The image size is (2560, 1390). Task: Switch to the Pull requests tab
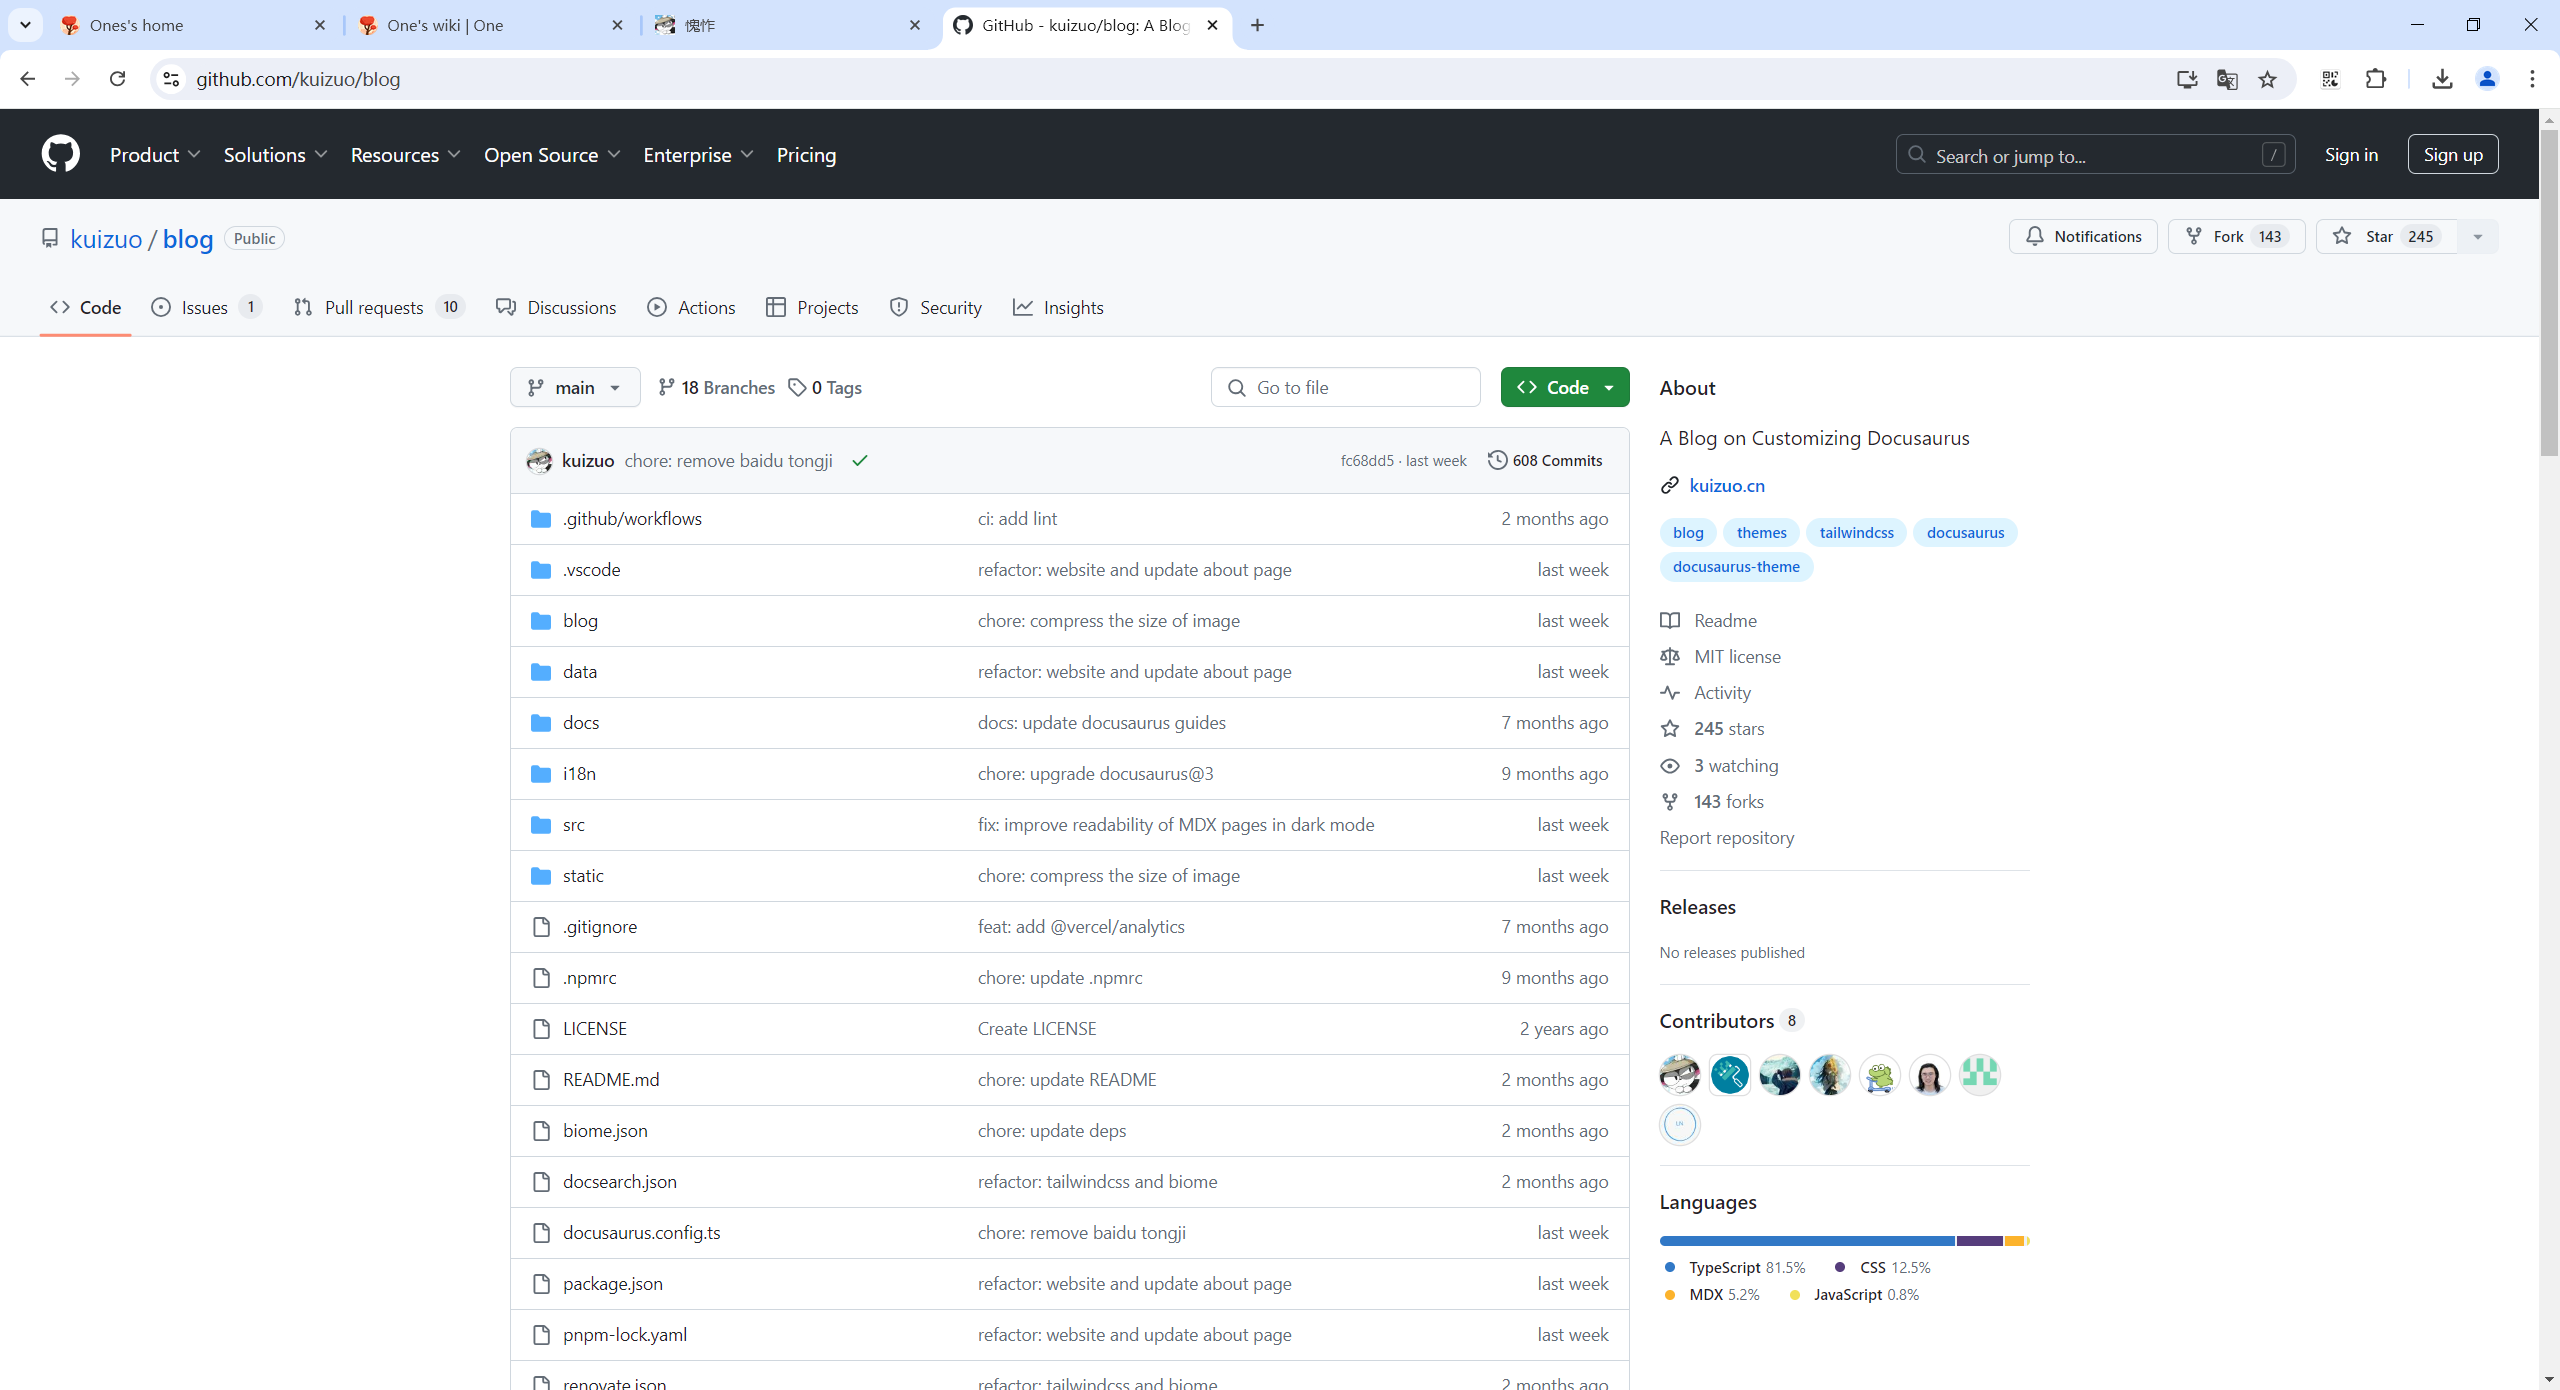point(379,307)
